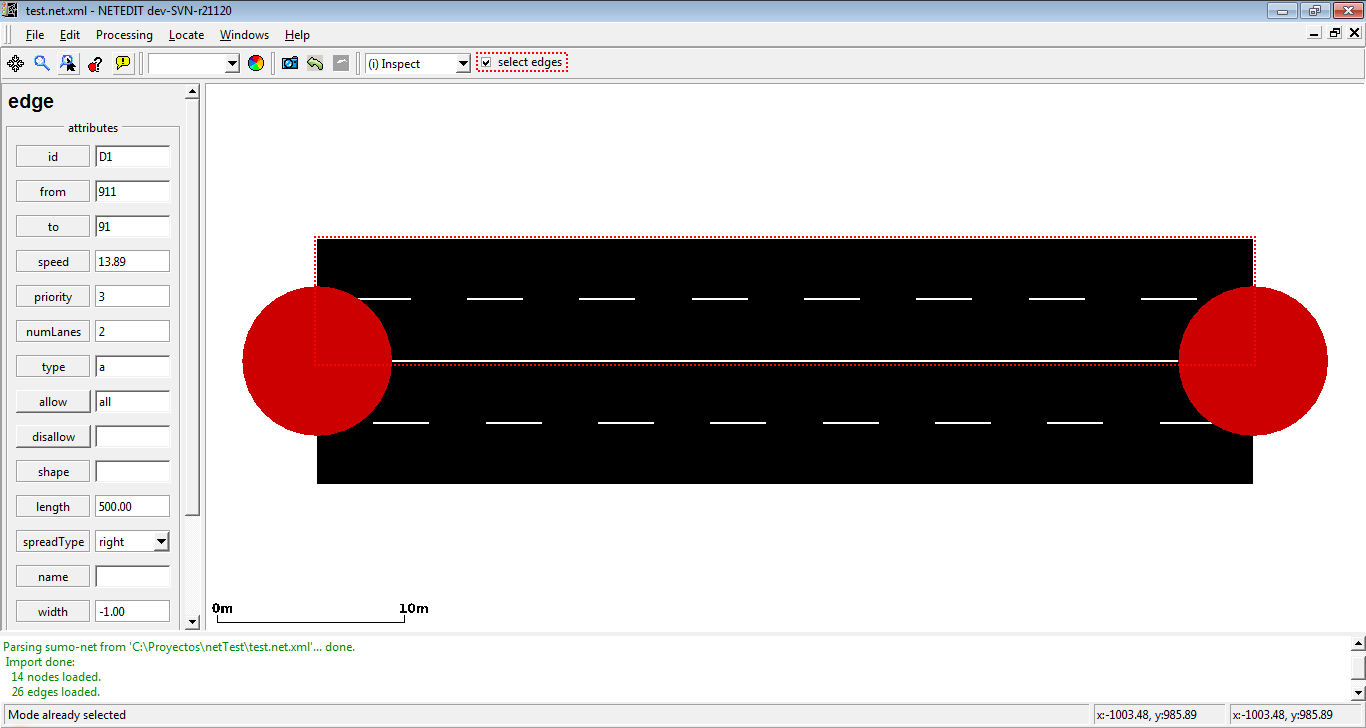Click the type attribute button
The height and width of the screenshot is (728, 1366).
(53, 366)
